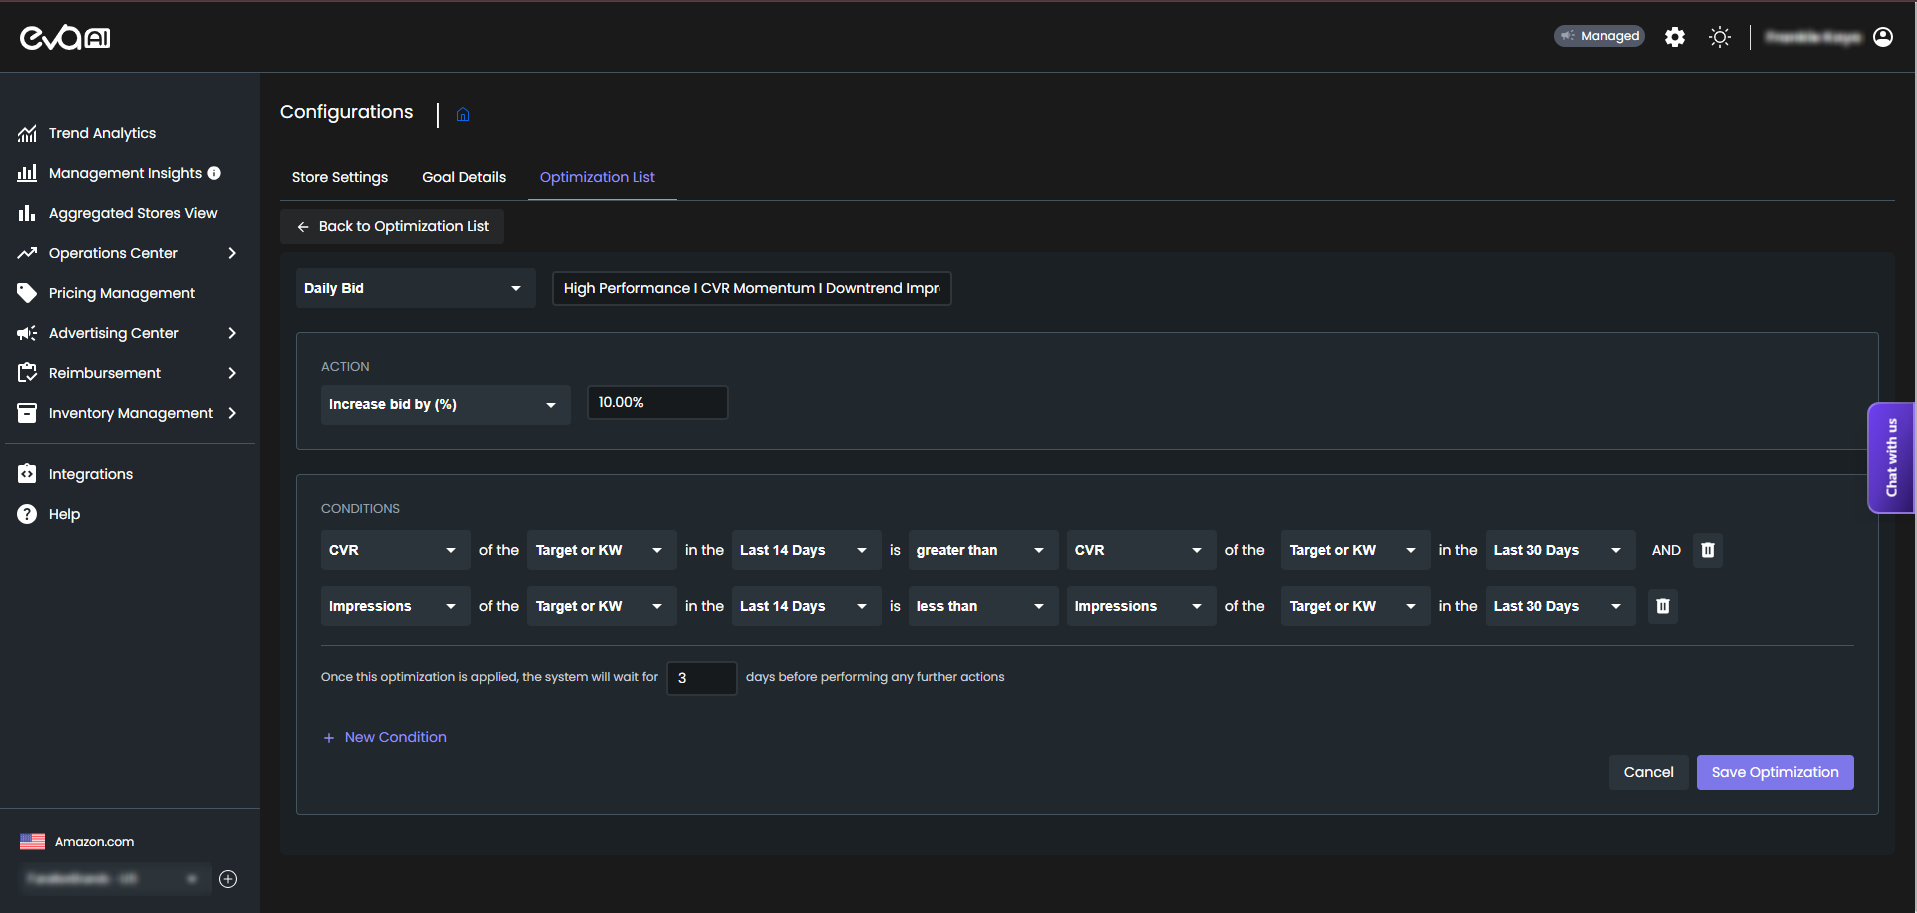
Task: Click the add store plus icon
Action: (x=228, y=879)
